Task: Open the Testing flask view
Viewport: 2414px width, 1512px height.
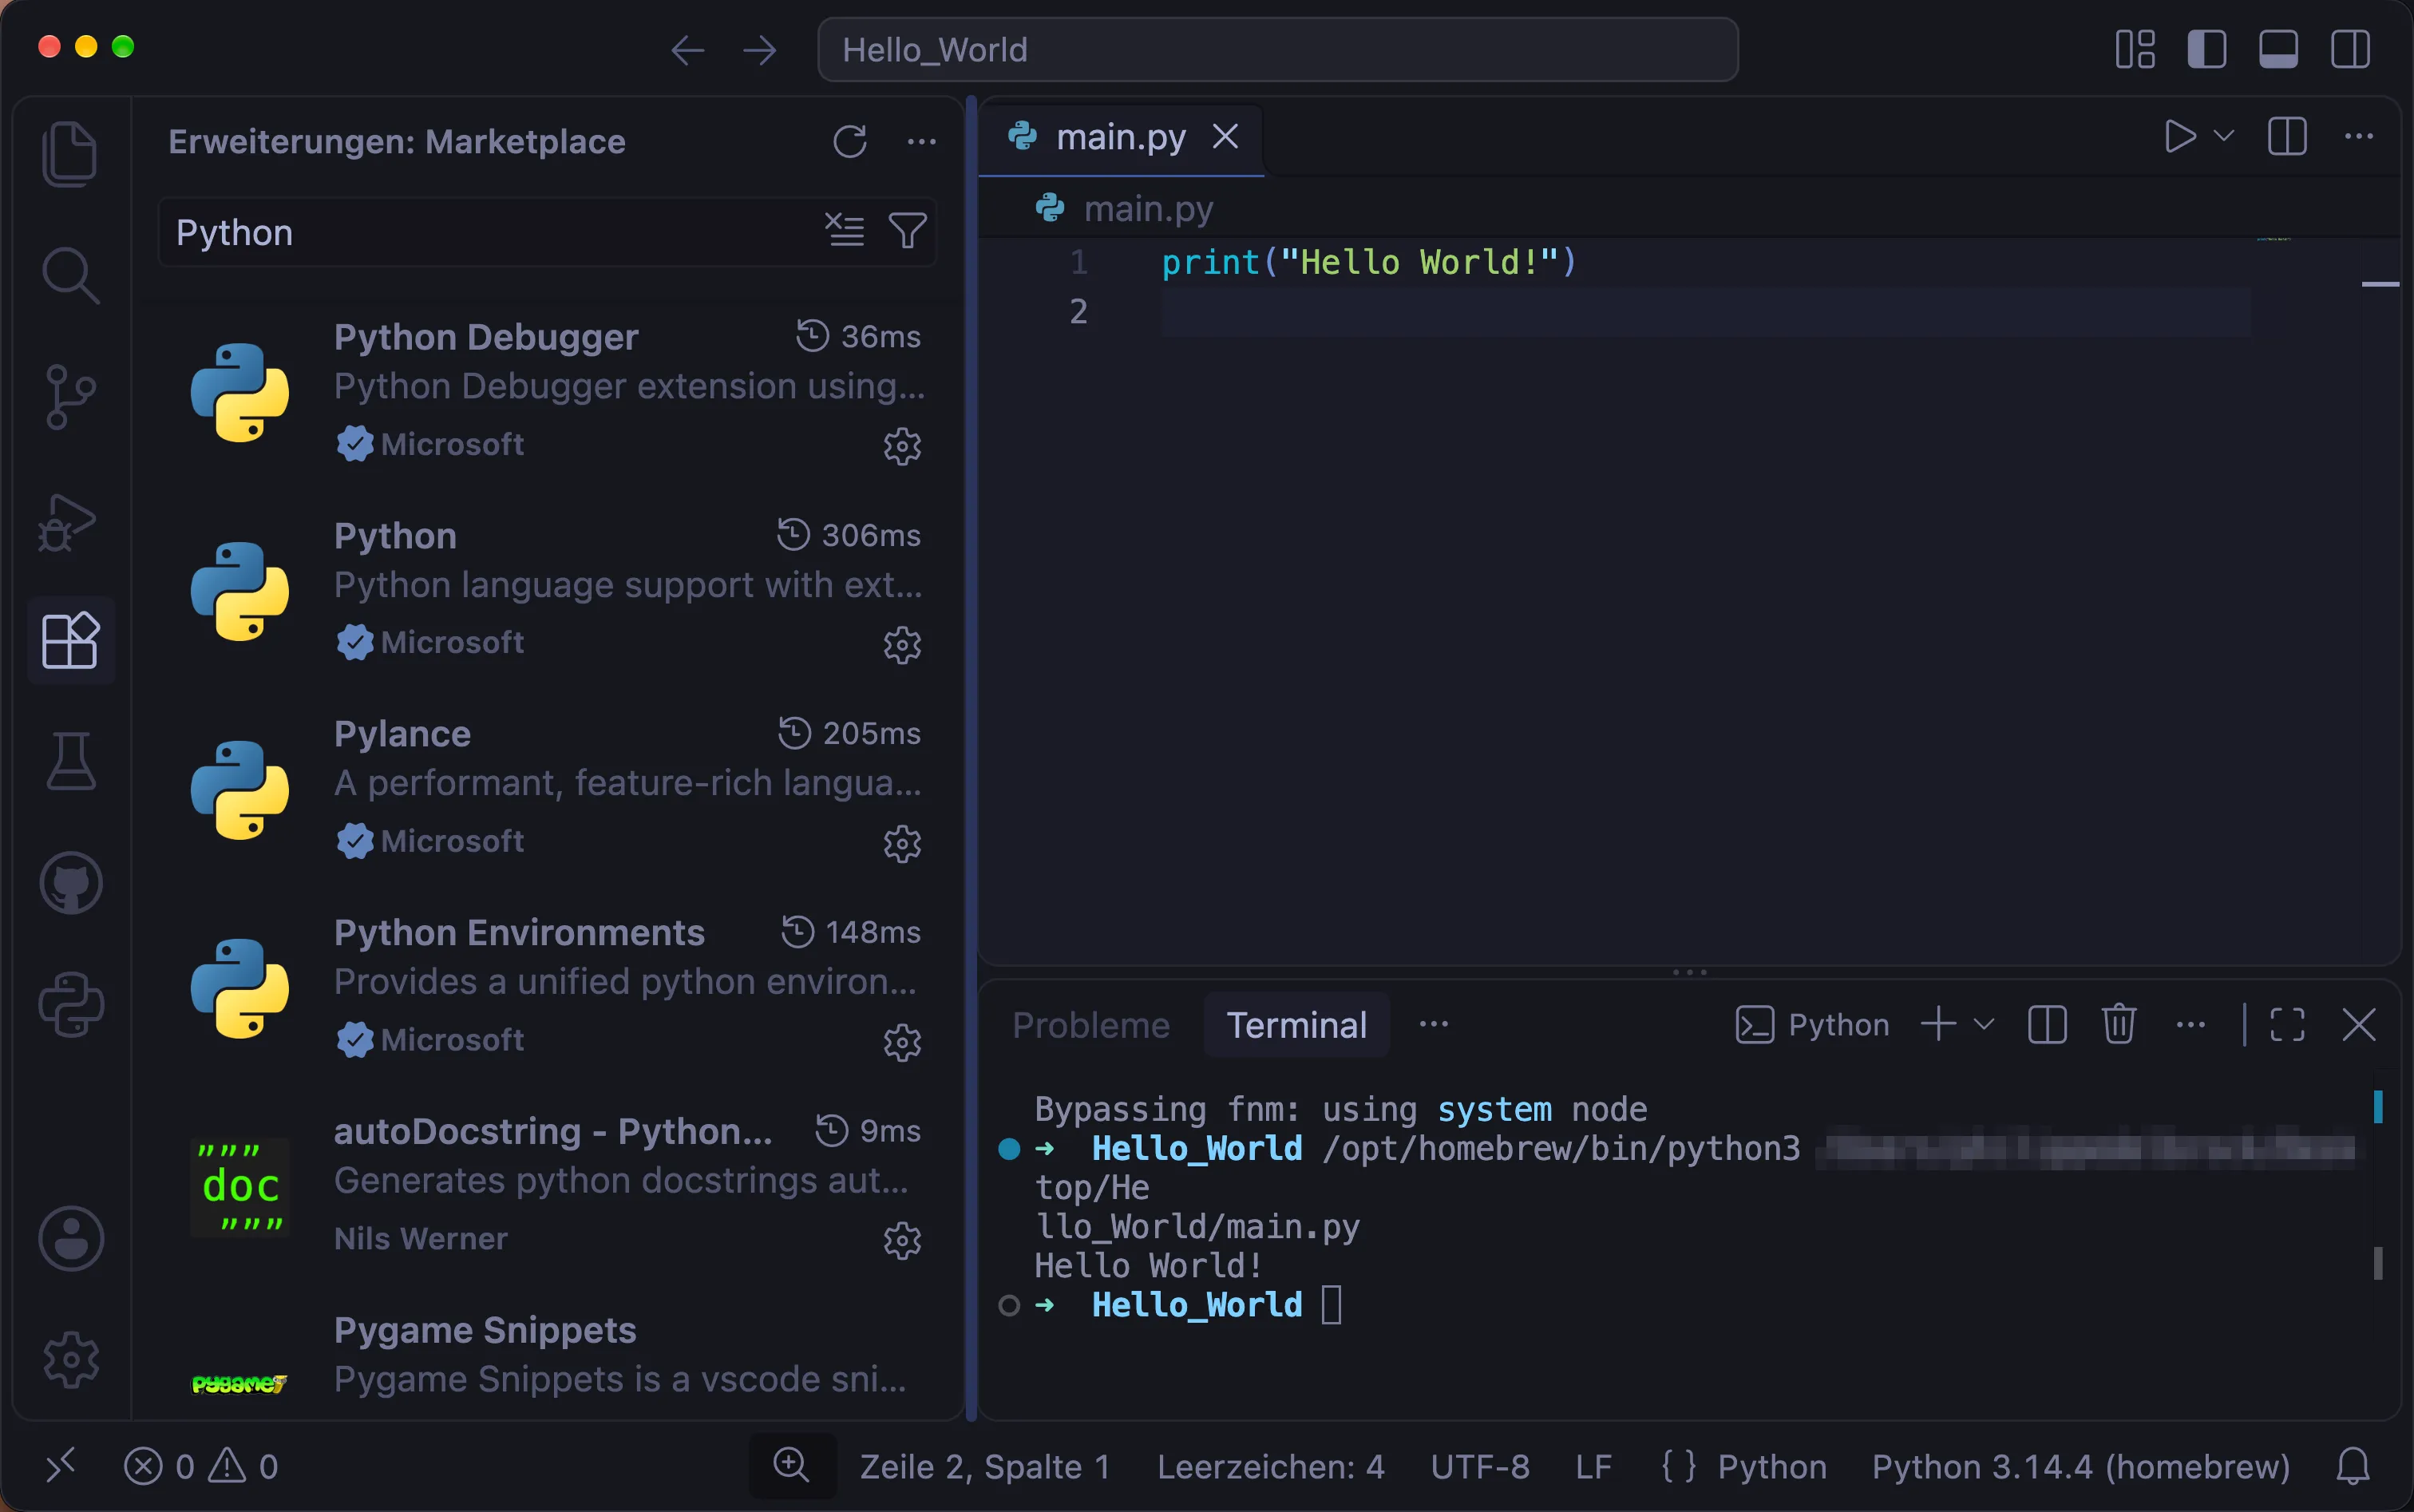Action: (71, 761)
